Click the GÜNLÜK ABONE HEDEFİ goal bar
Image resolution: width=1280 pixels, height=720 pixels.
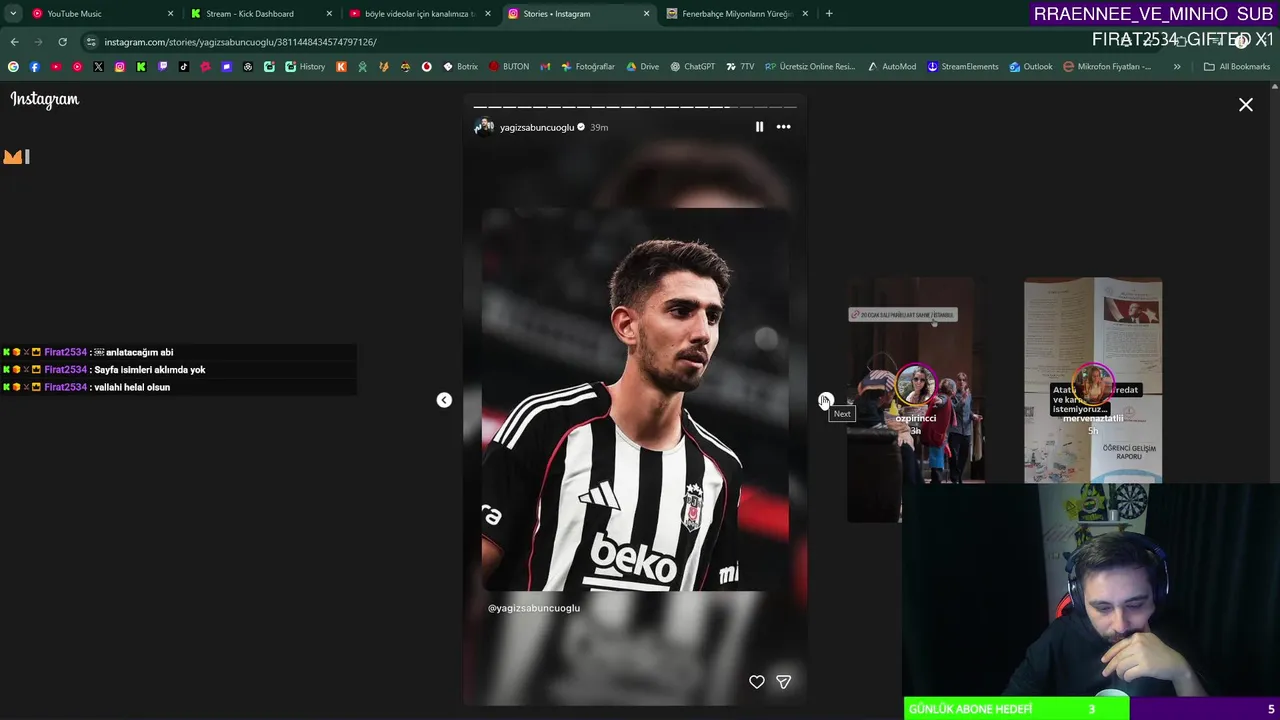tap(1091, 709)
